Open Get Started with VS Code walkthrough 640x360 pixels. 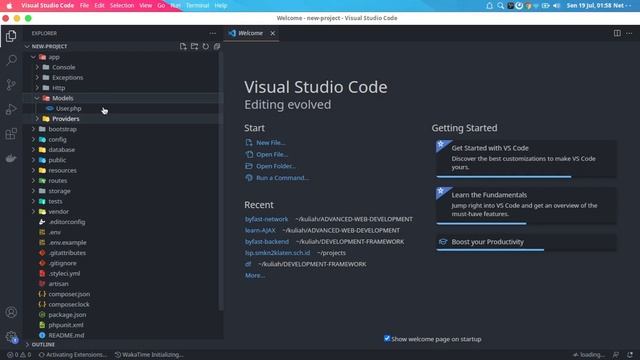526,159
